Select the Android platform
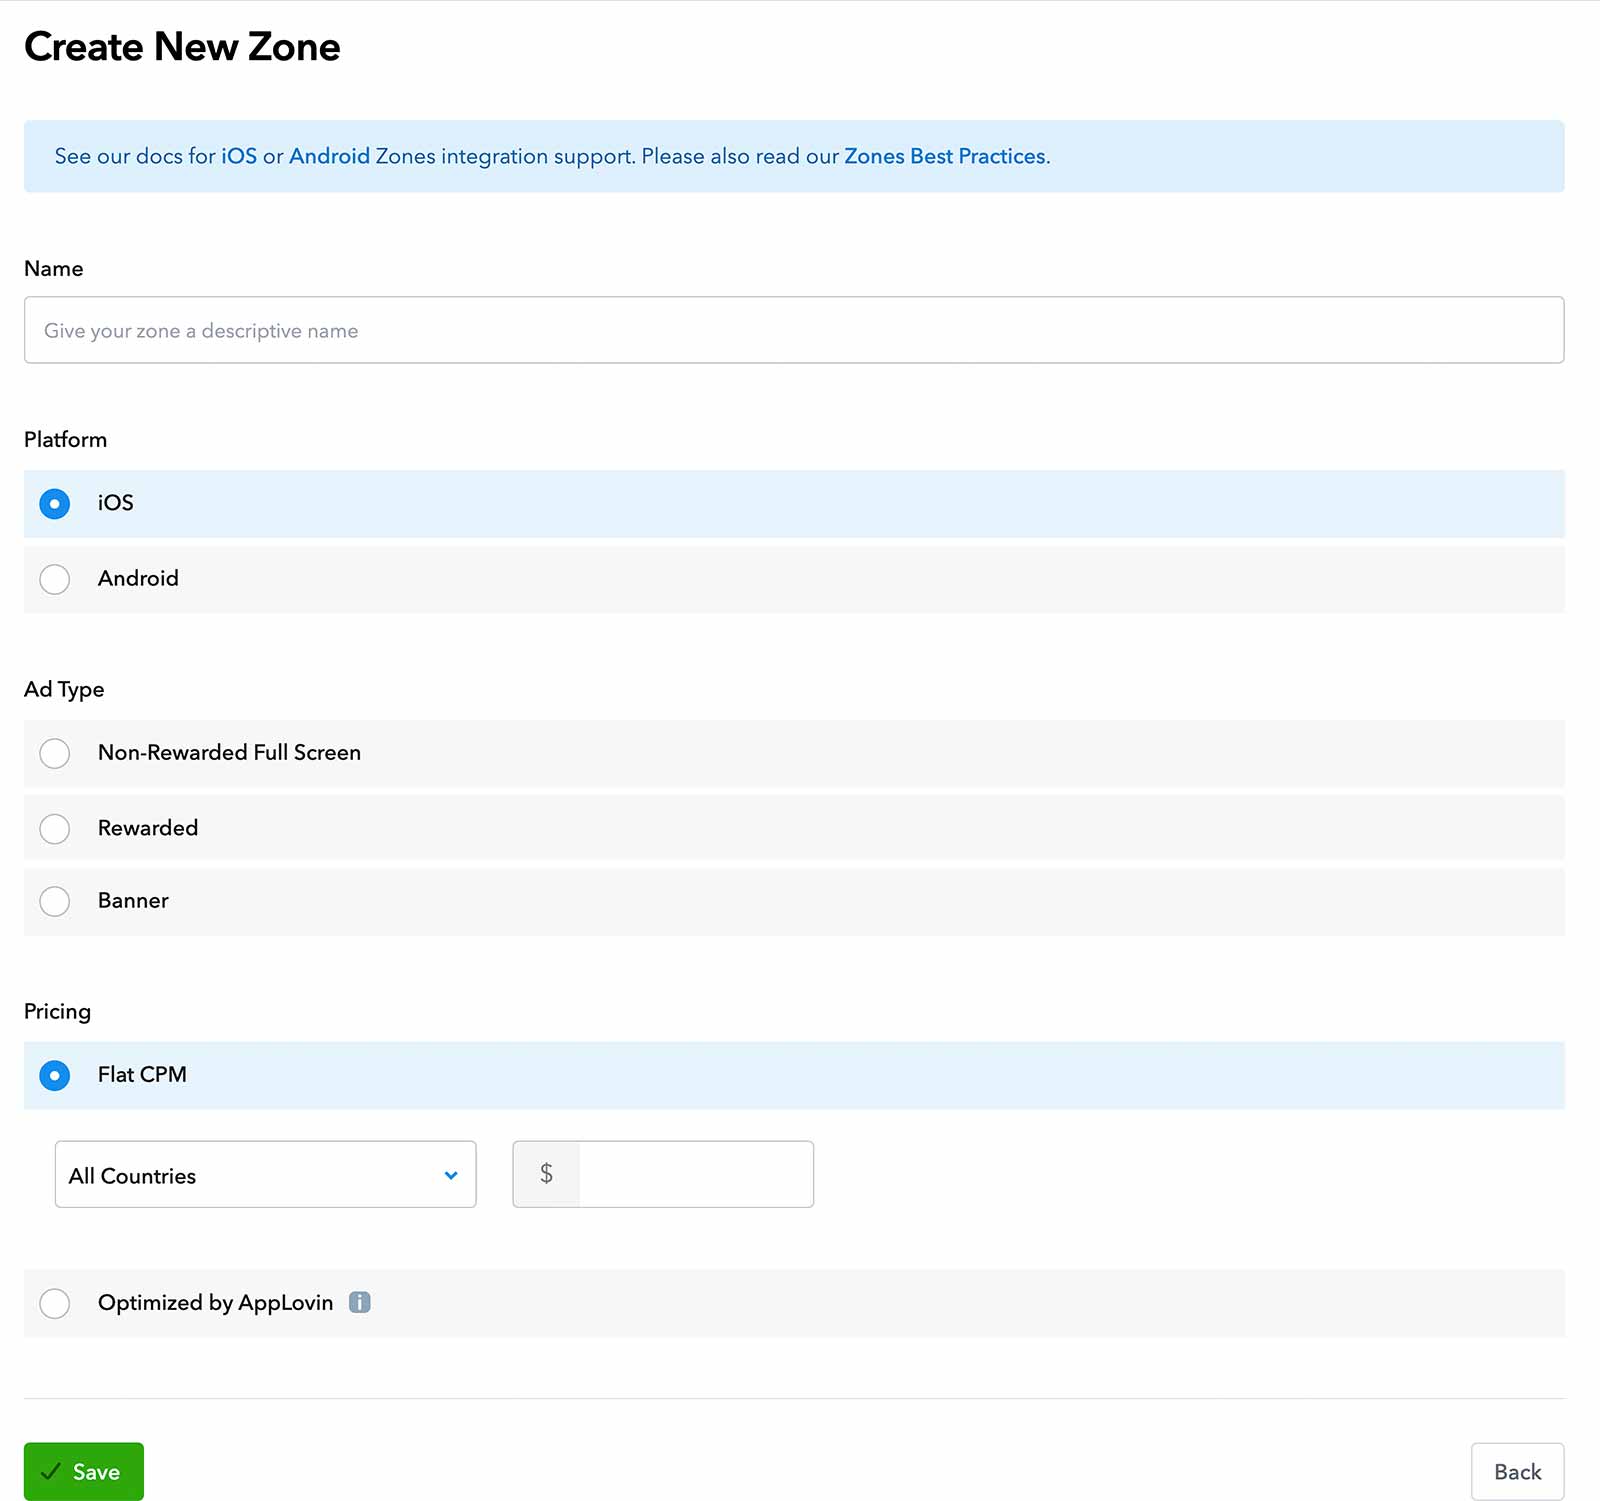The height and width of the screenshot is (1501, 1600). (55, 579)
